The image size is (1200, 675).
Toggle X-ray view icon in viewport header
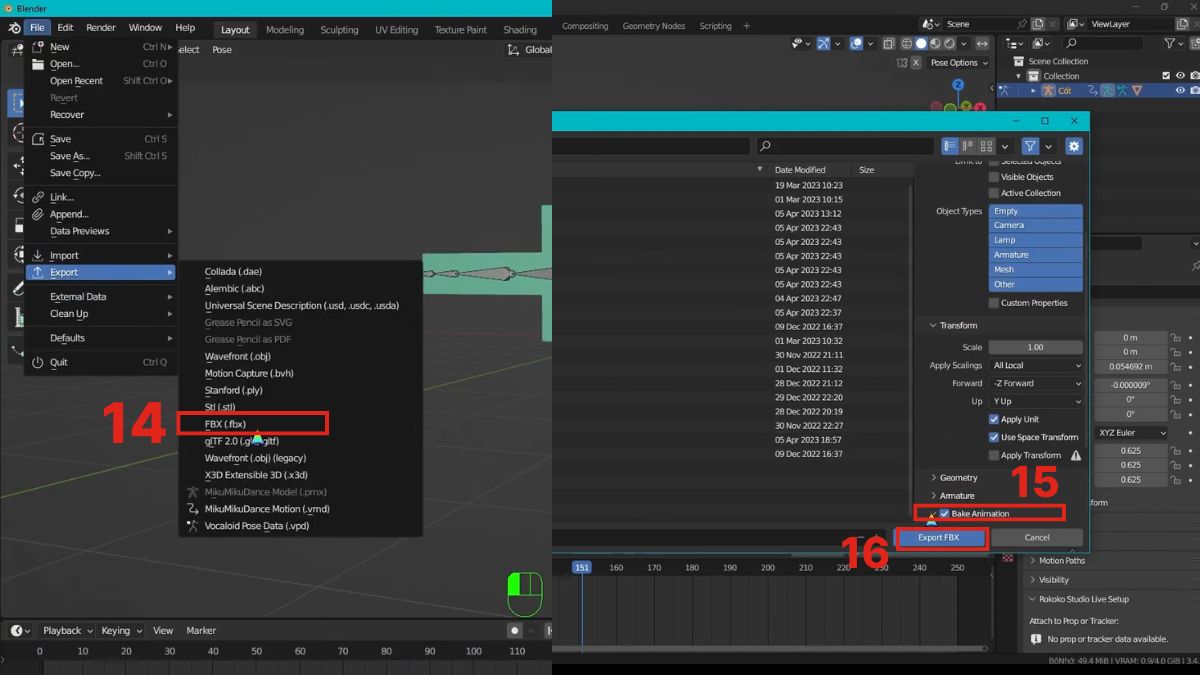point(888,44)
